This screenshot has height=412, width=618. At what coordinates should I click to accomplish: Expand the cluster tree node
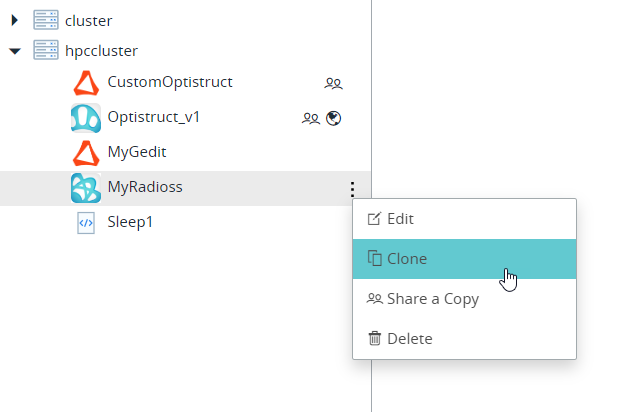click(15, 20)
